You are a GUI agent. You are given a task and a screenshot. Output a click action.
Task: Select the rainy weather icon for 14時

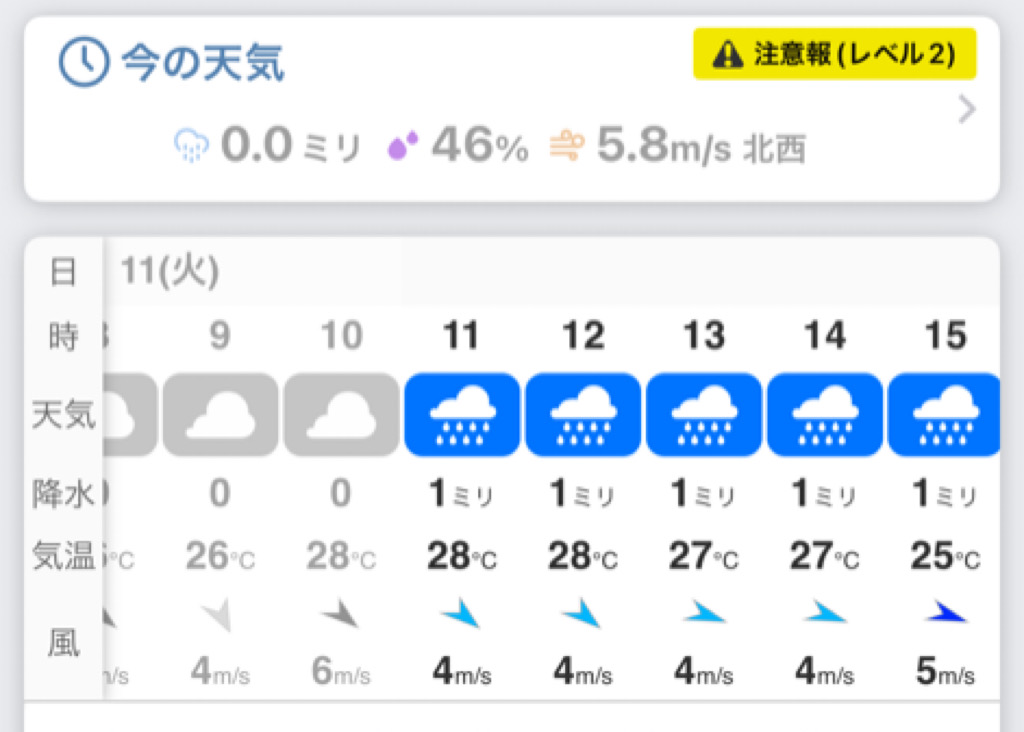(x=824, y=415)
